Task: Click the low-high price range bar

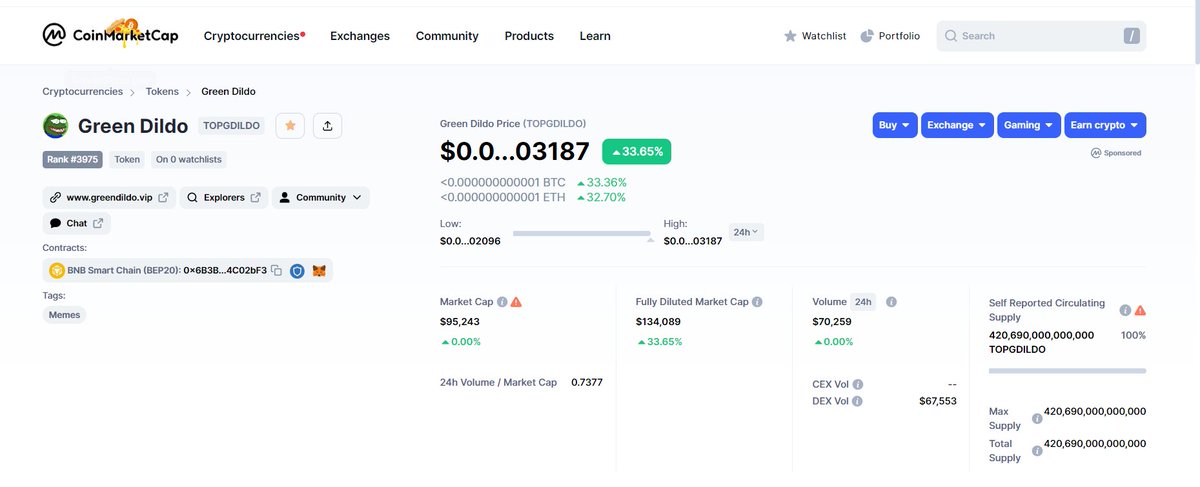Action: click(x=582, y=234)
